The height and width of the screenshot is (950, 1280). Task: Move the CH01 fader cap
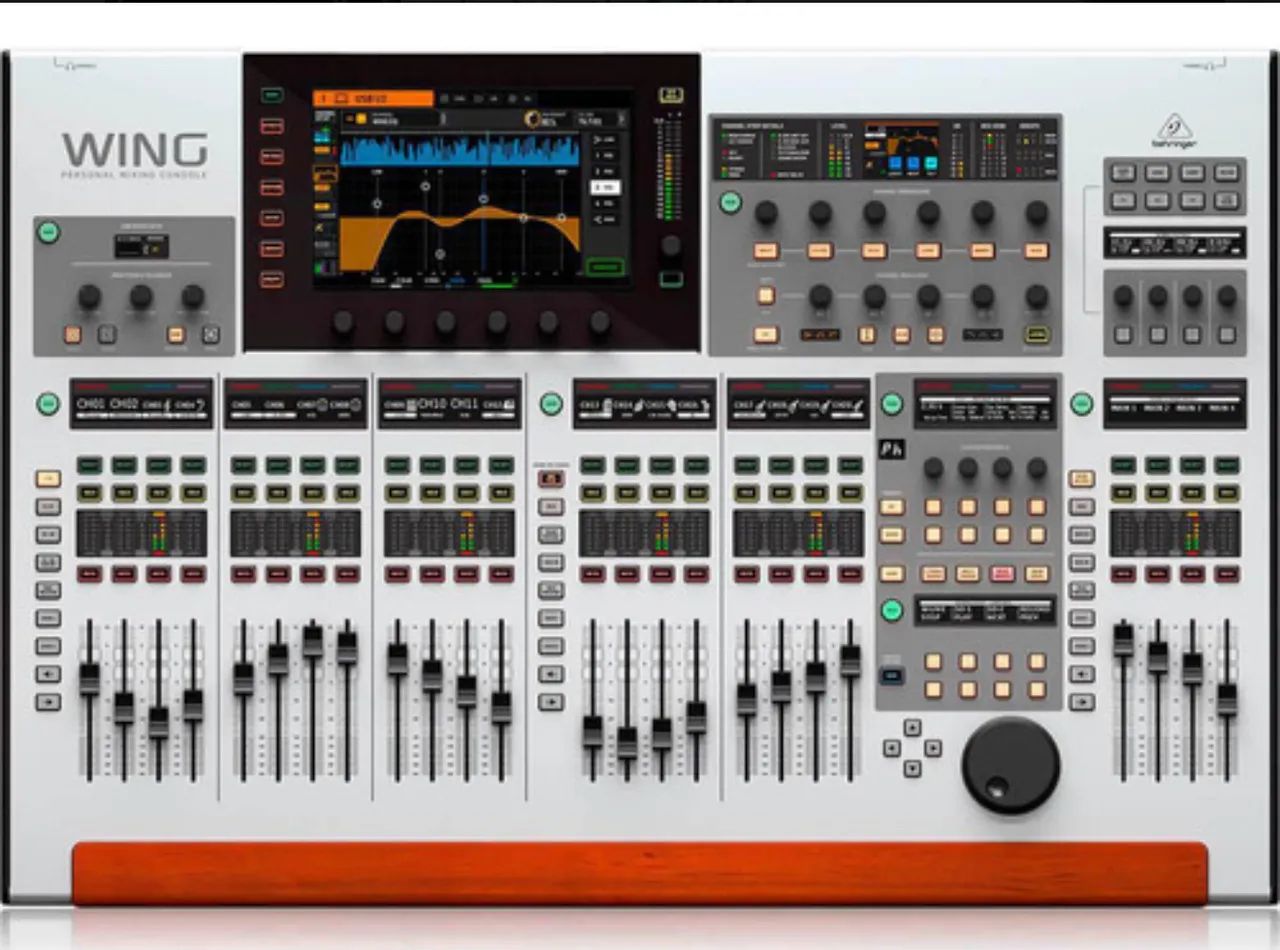click(90, 678)
